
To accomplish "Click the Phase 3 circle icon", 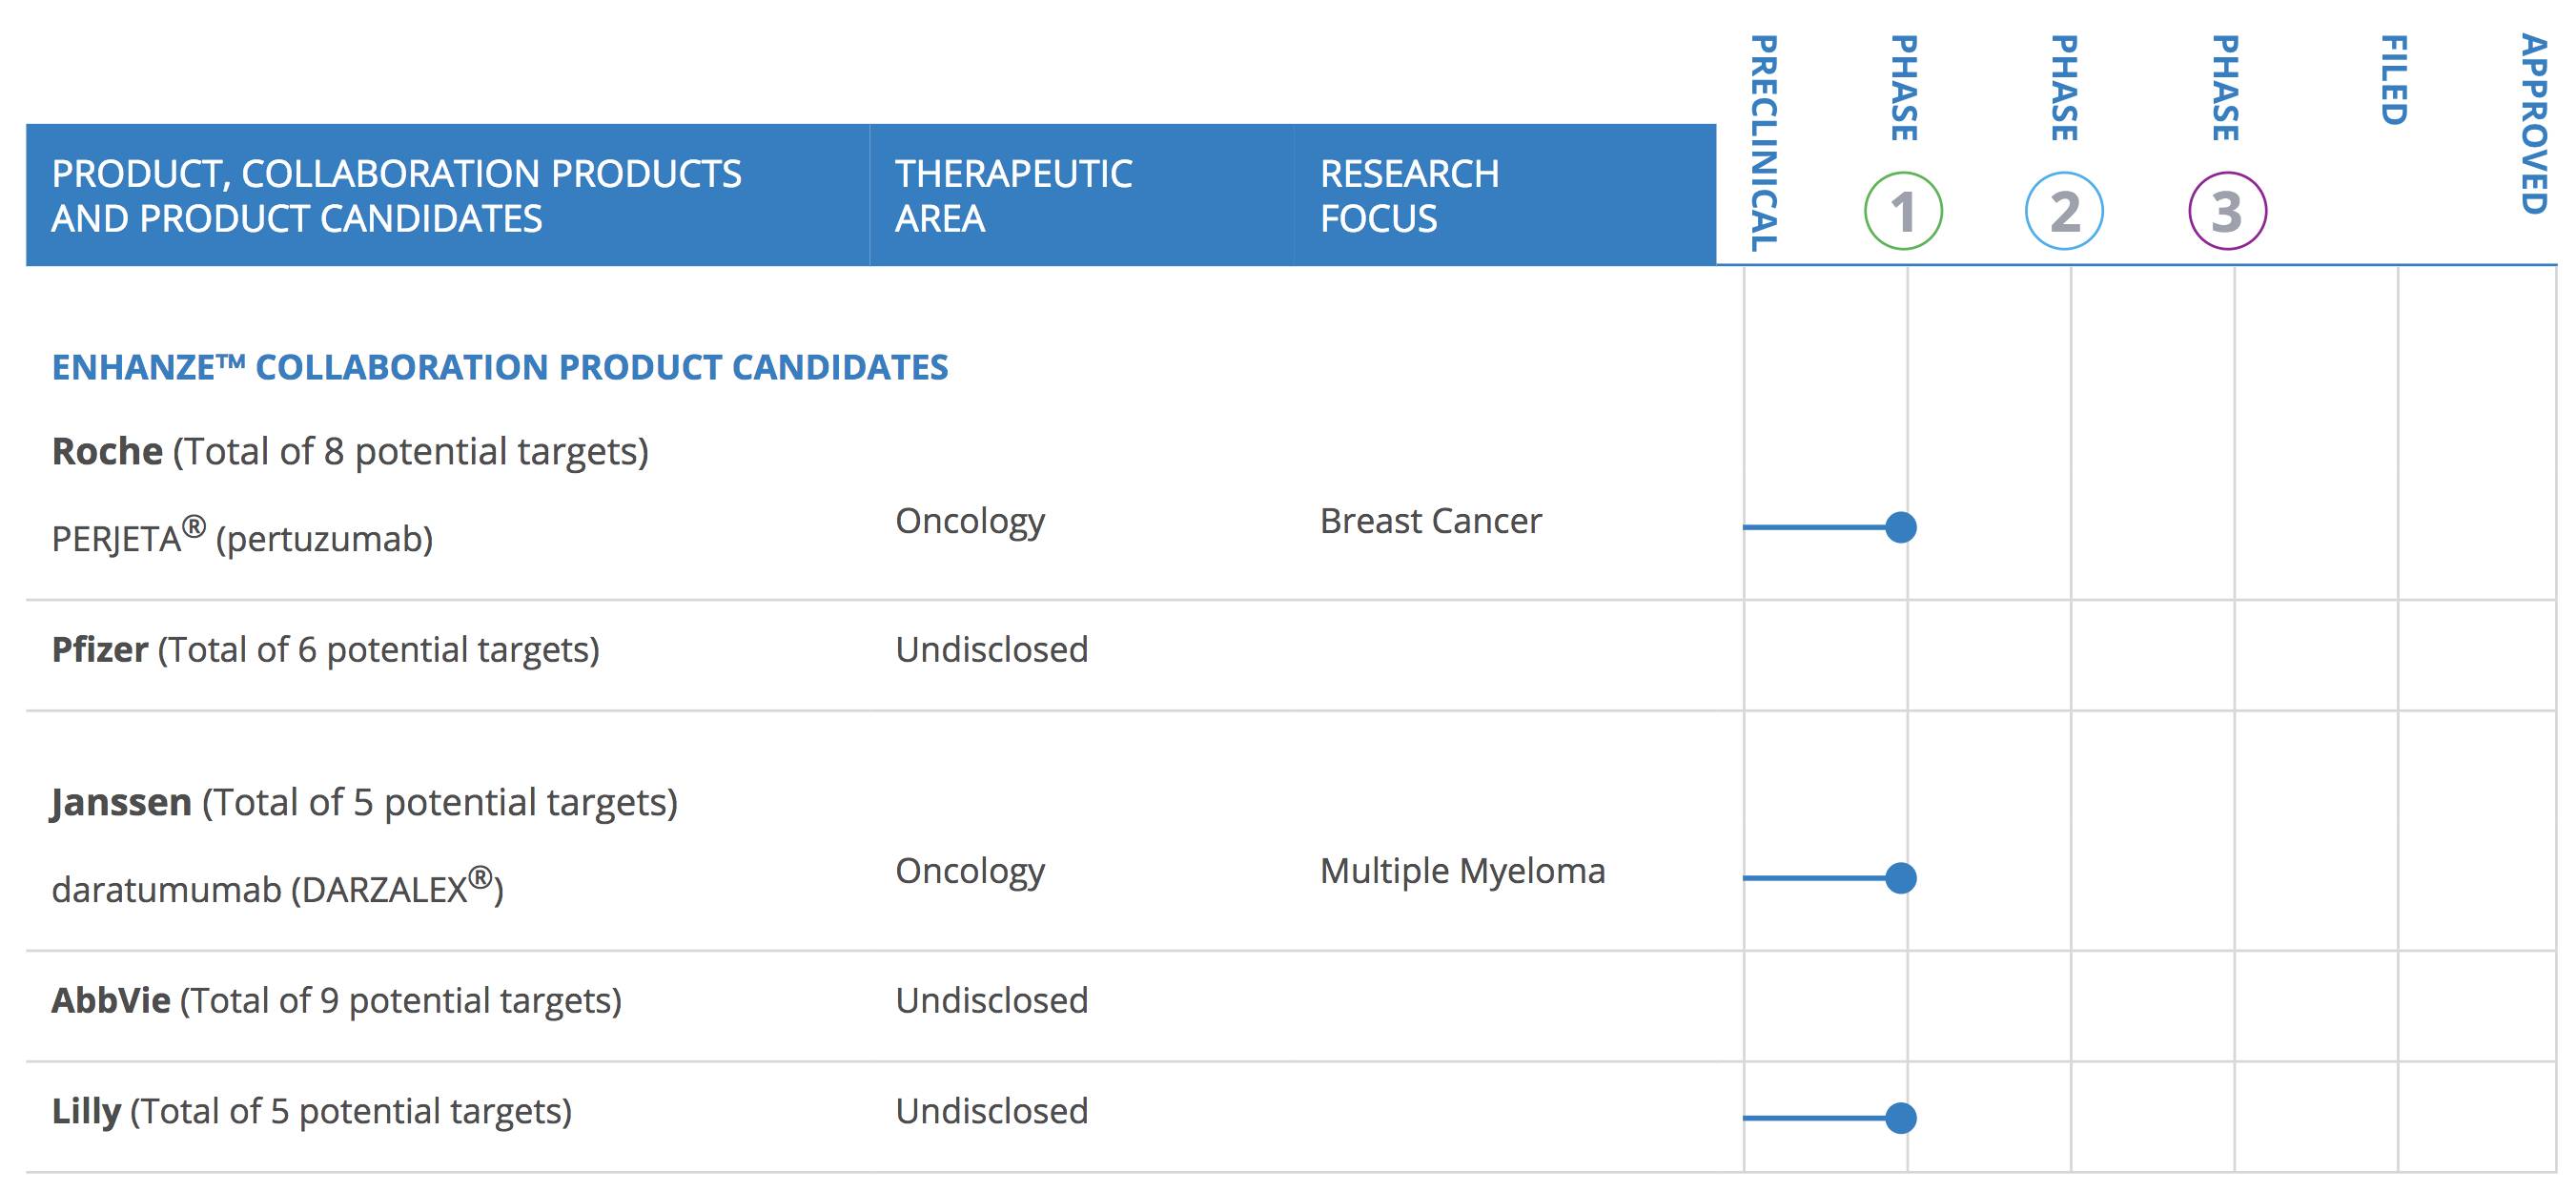I will [2227, 211].
